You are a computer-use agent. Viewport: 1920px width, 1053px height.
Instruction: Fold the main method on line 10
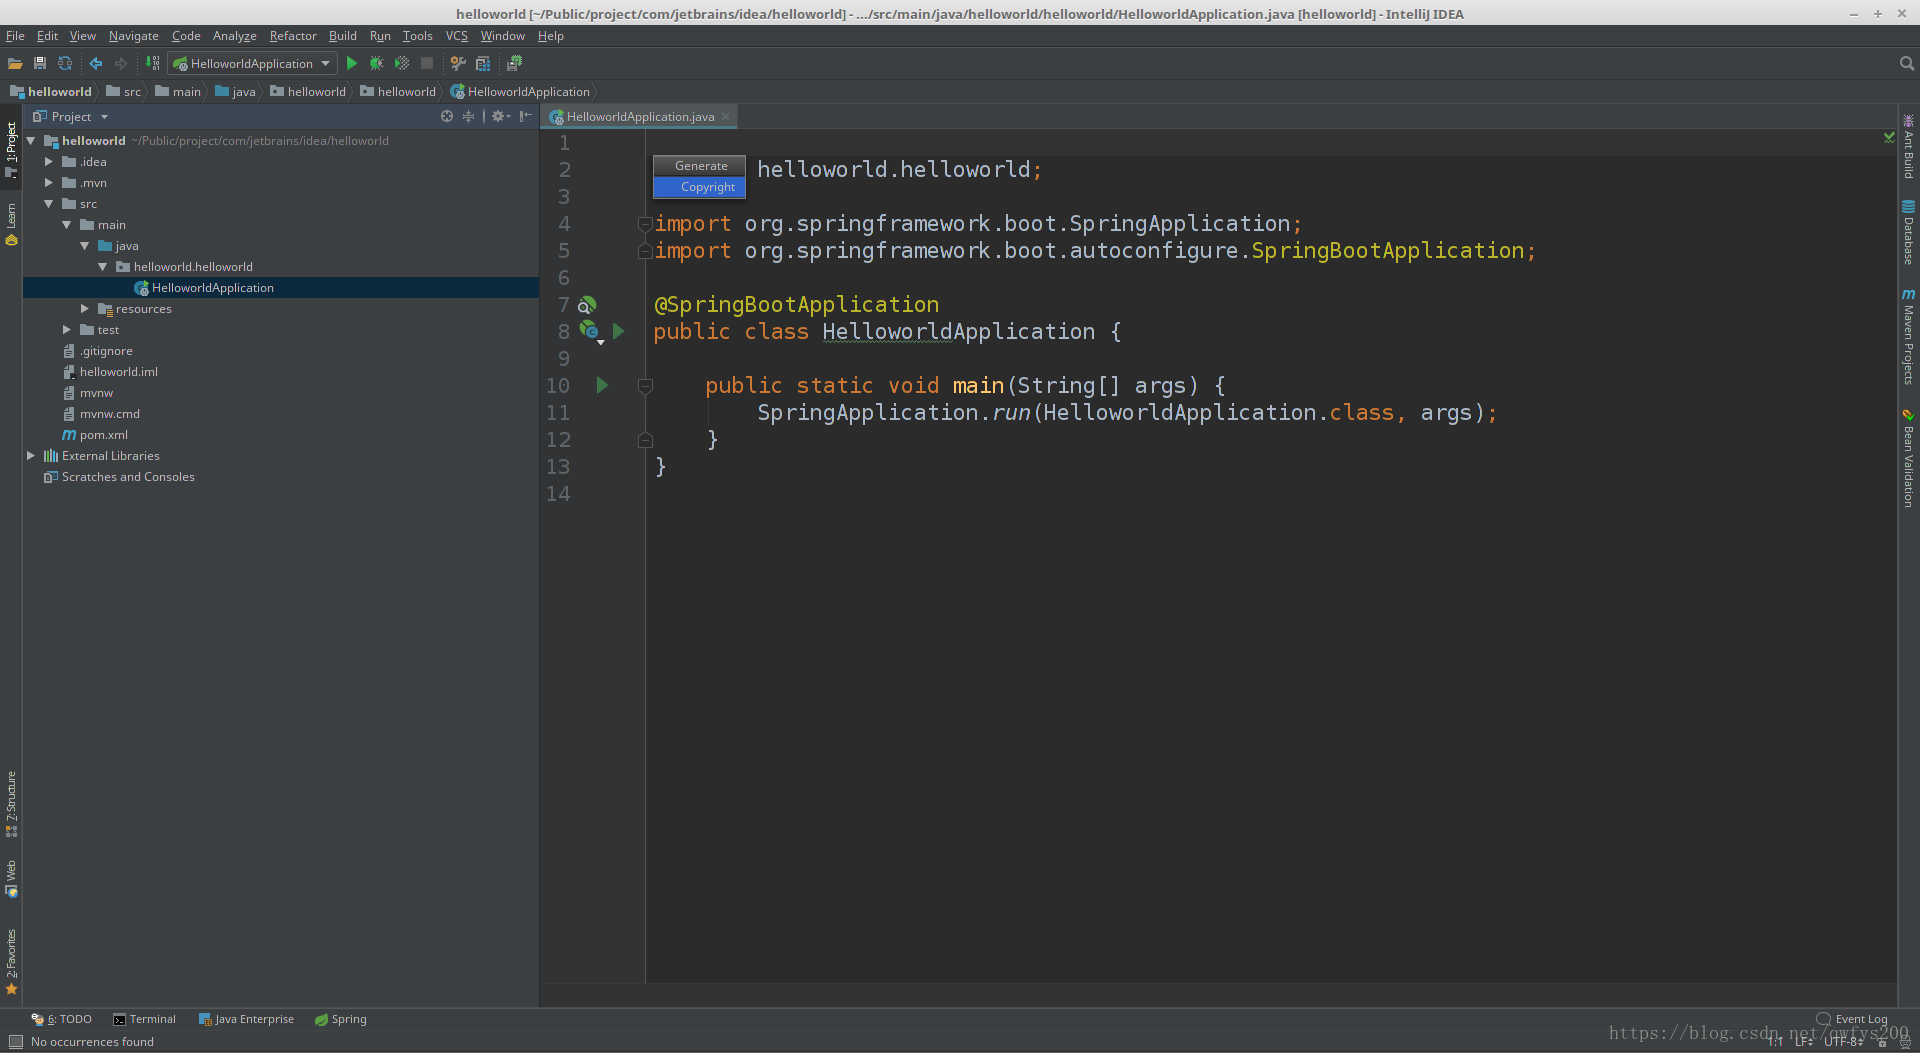(x=645, y=386)
